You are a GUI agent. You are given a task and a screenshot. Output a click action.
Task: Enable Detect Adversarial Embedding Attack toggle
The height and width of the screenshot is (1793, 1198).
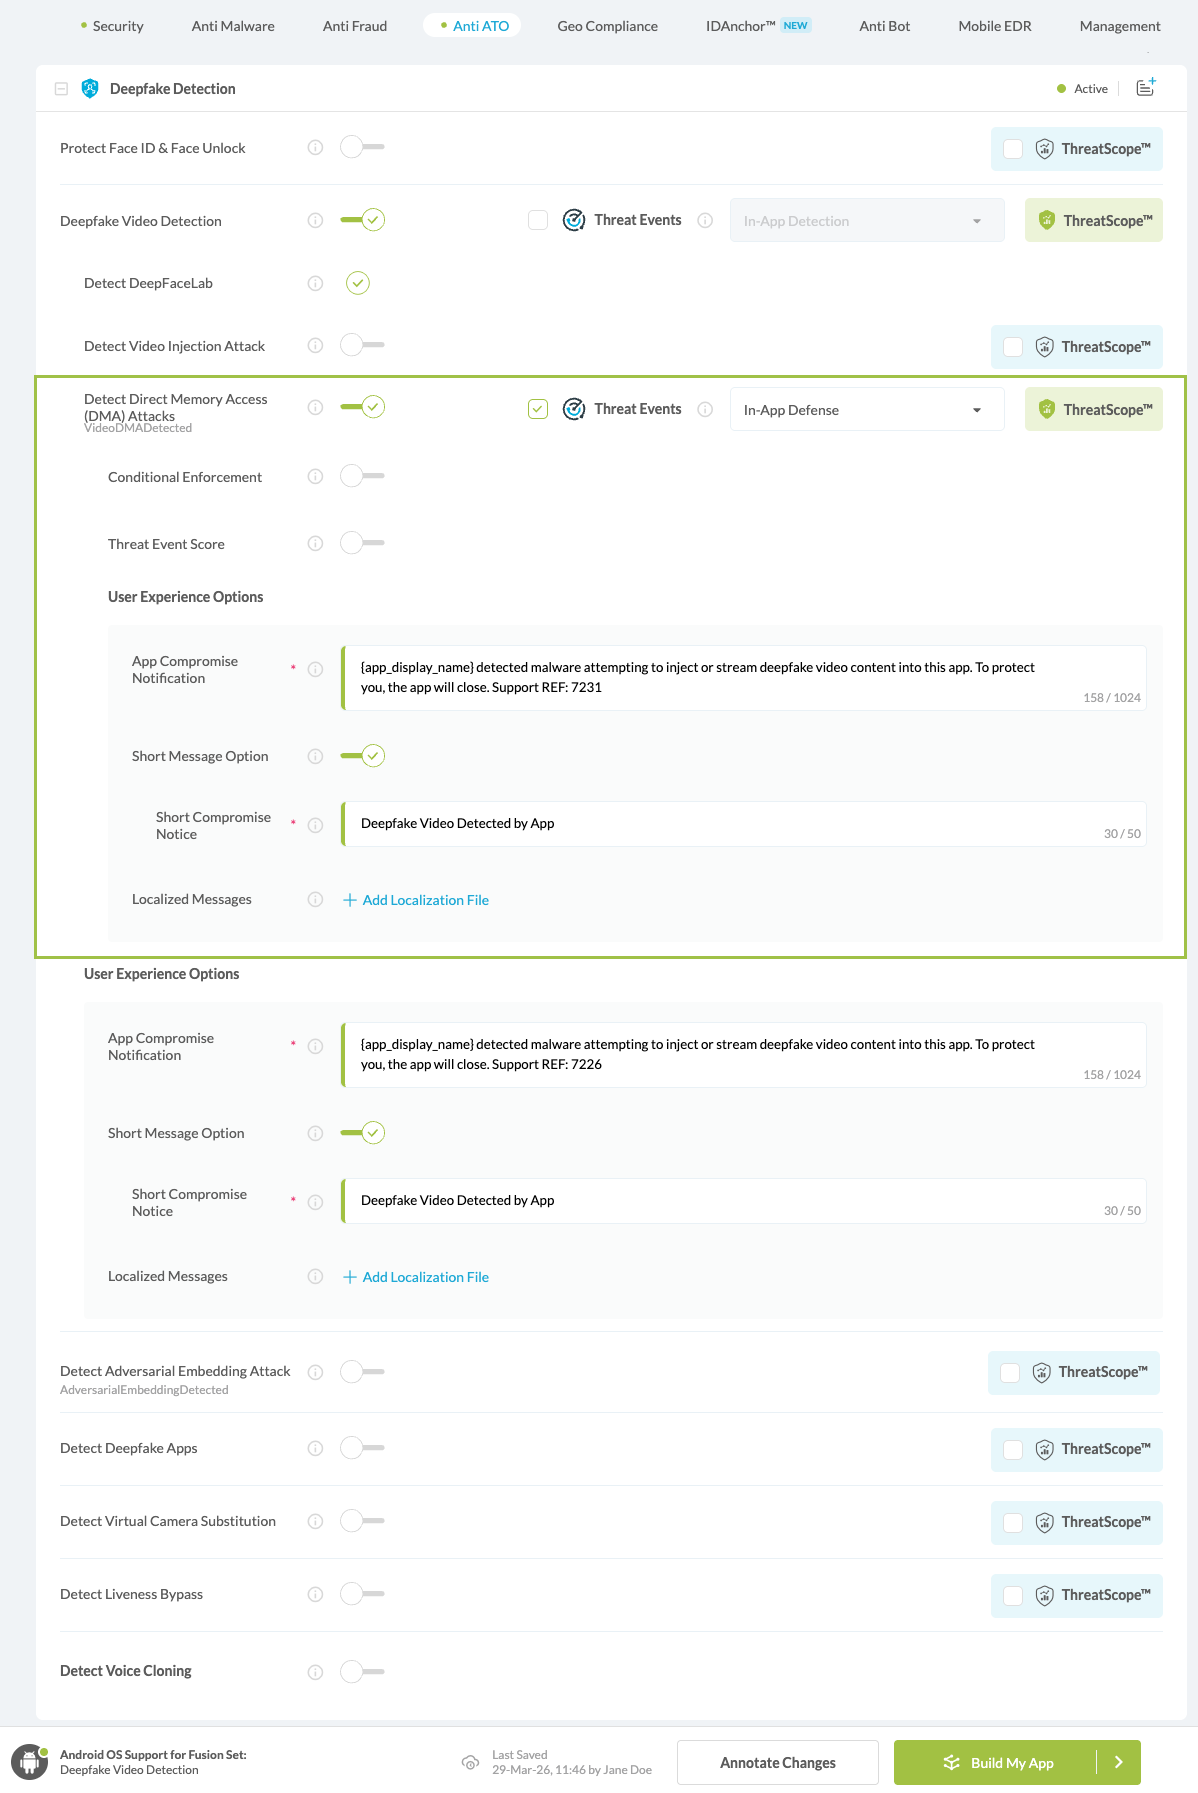[362, 1371]
